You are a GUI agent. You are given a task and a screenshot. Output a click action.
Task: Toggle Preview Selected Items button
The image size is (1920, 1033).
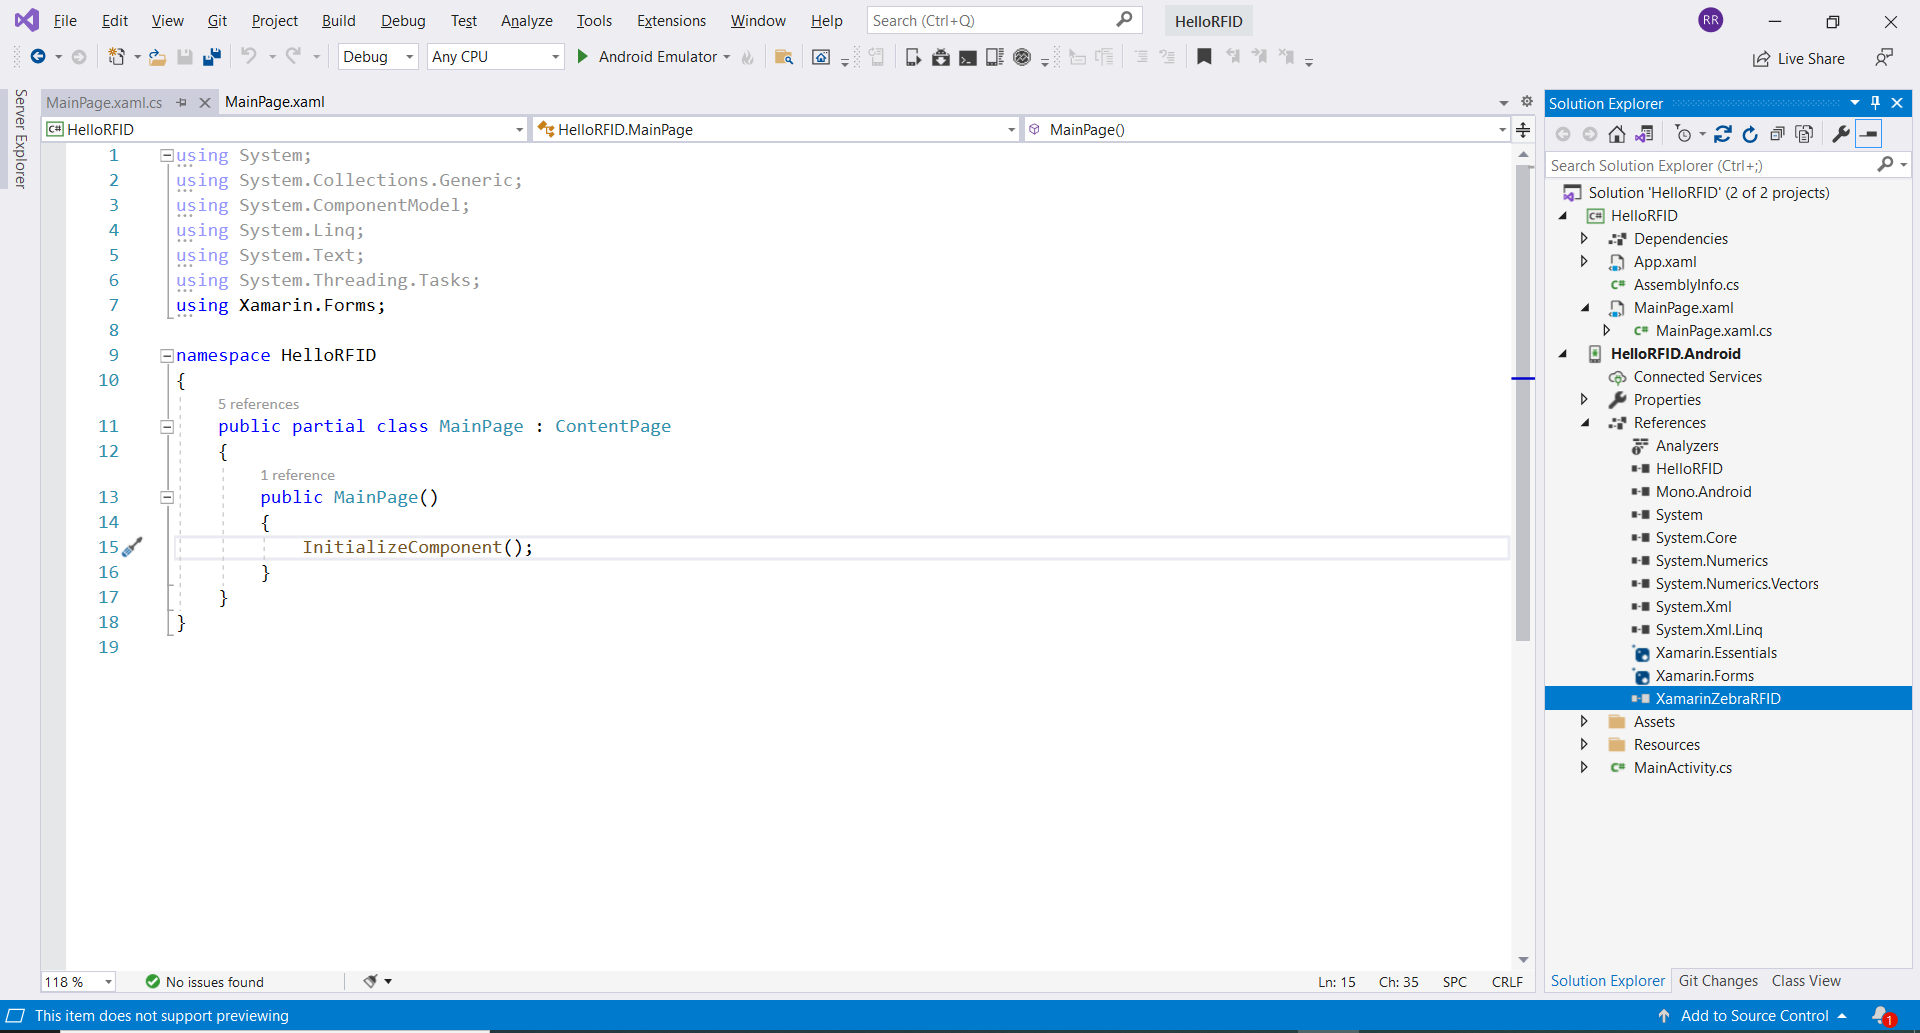[1868, 134]
